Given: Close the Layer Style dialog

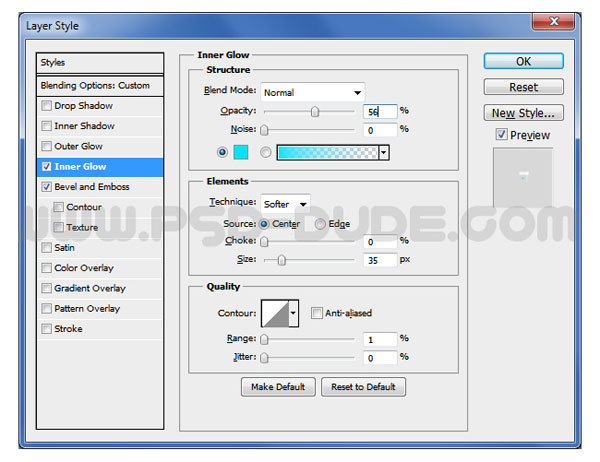Looking at the screenshot, I should (553, 21).
